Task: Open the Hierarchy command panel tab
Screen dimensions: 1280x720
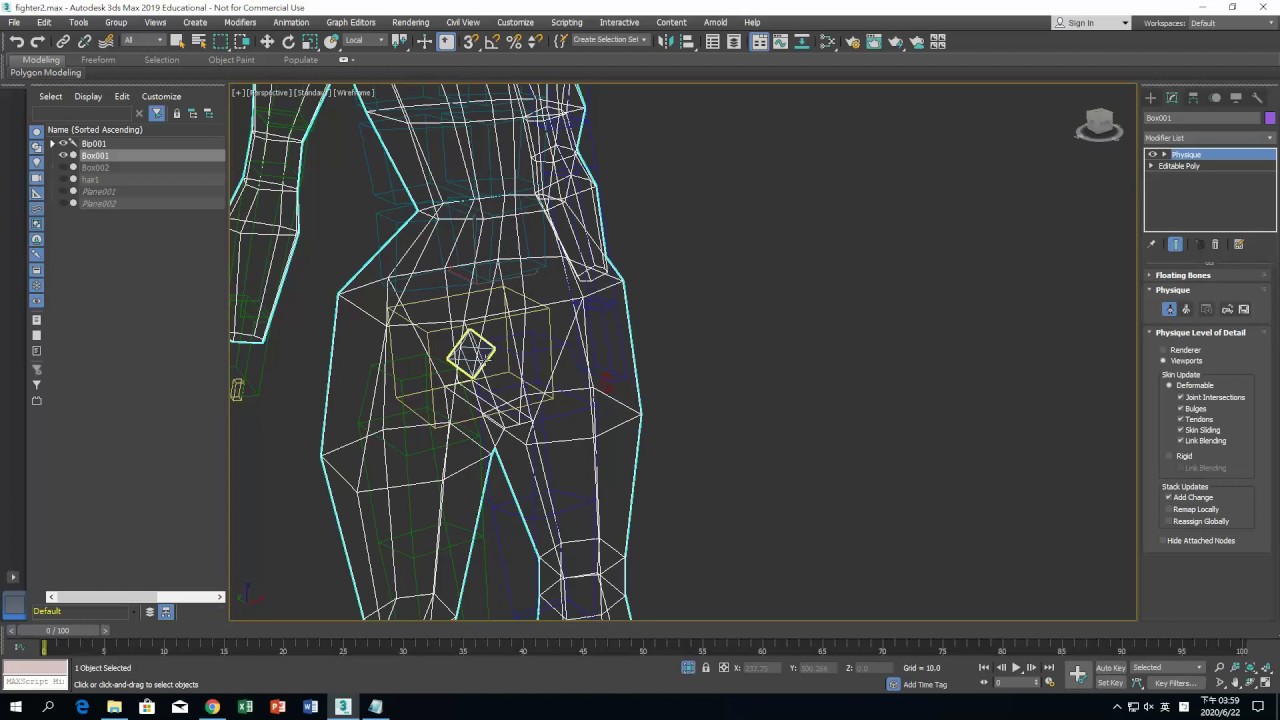Action: (x=1193, y=98)
